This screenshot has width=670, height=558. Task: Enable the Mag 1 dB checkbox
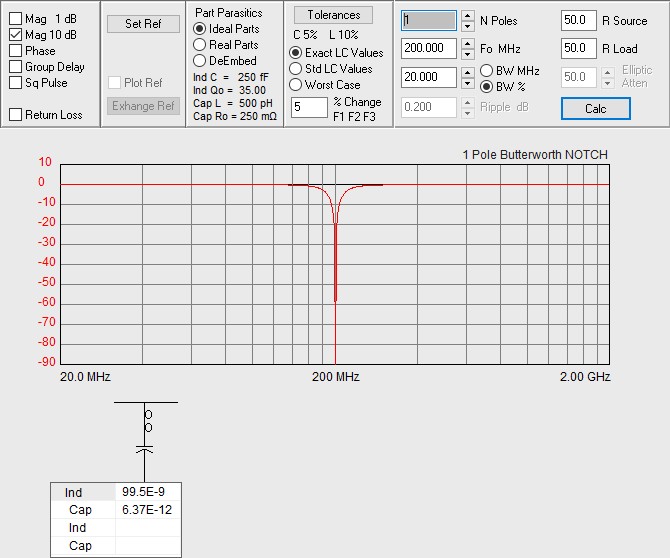(15, 19)
